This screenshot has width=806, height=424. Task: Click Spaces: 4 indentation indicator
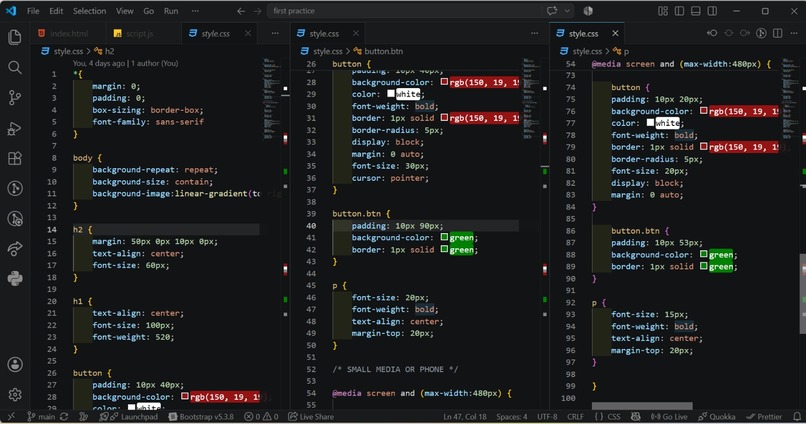coord(511,417)
